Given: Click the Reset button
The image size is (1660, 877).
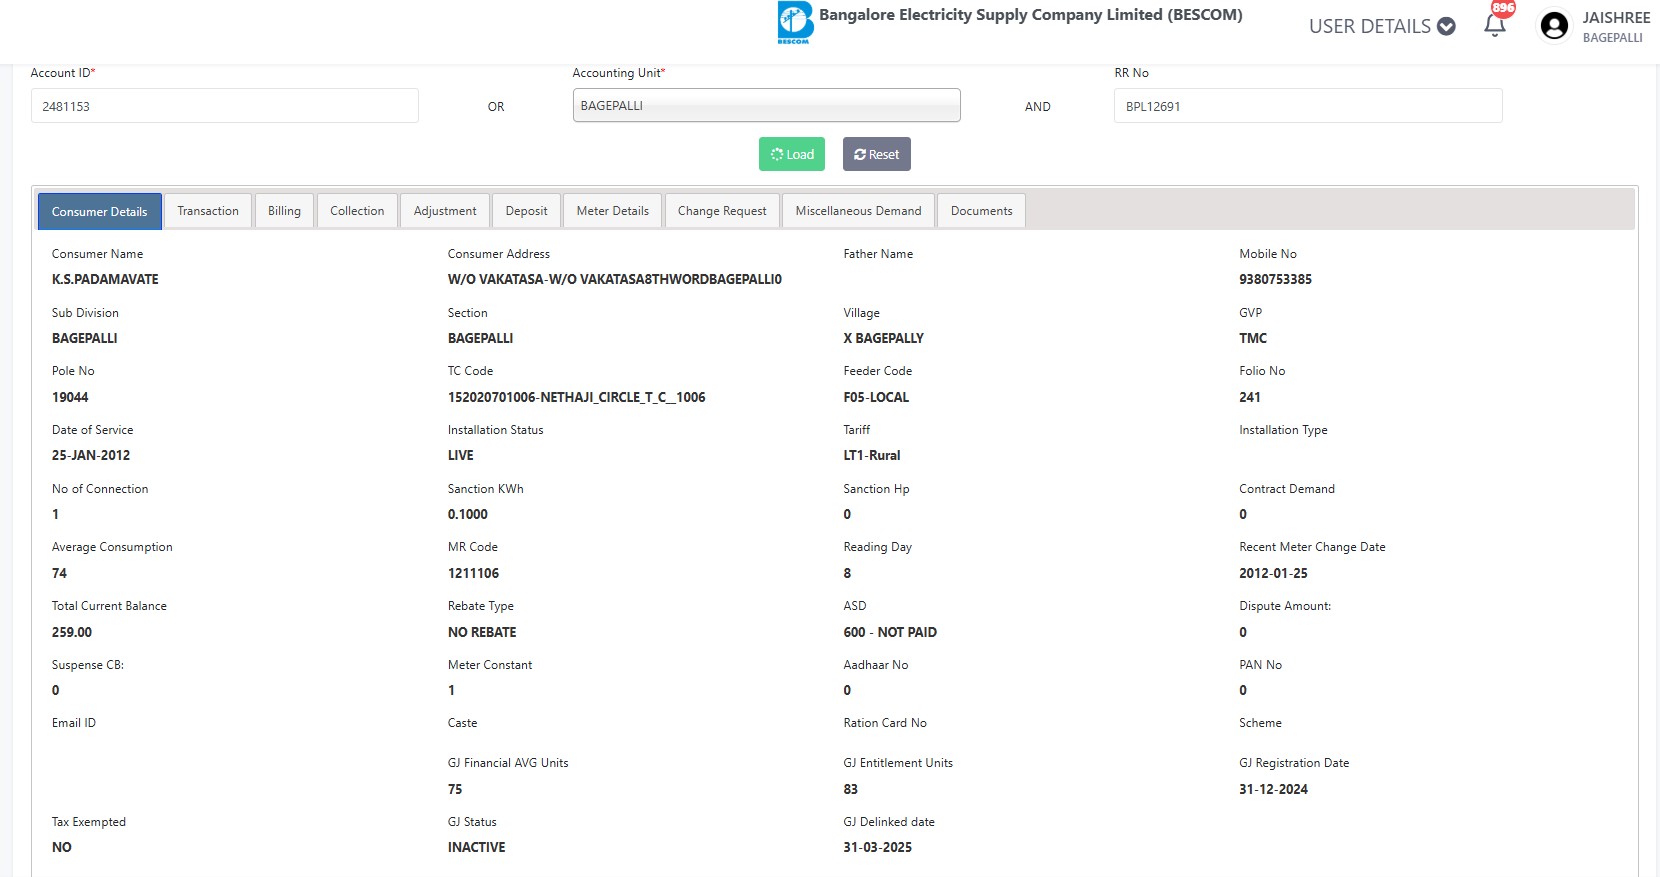Looking at the screenshot, I should pyautogui.click(x=877, y=154).
